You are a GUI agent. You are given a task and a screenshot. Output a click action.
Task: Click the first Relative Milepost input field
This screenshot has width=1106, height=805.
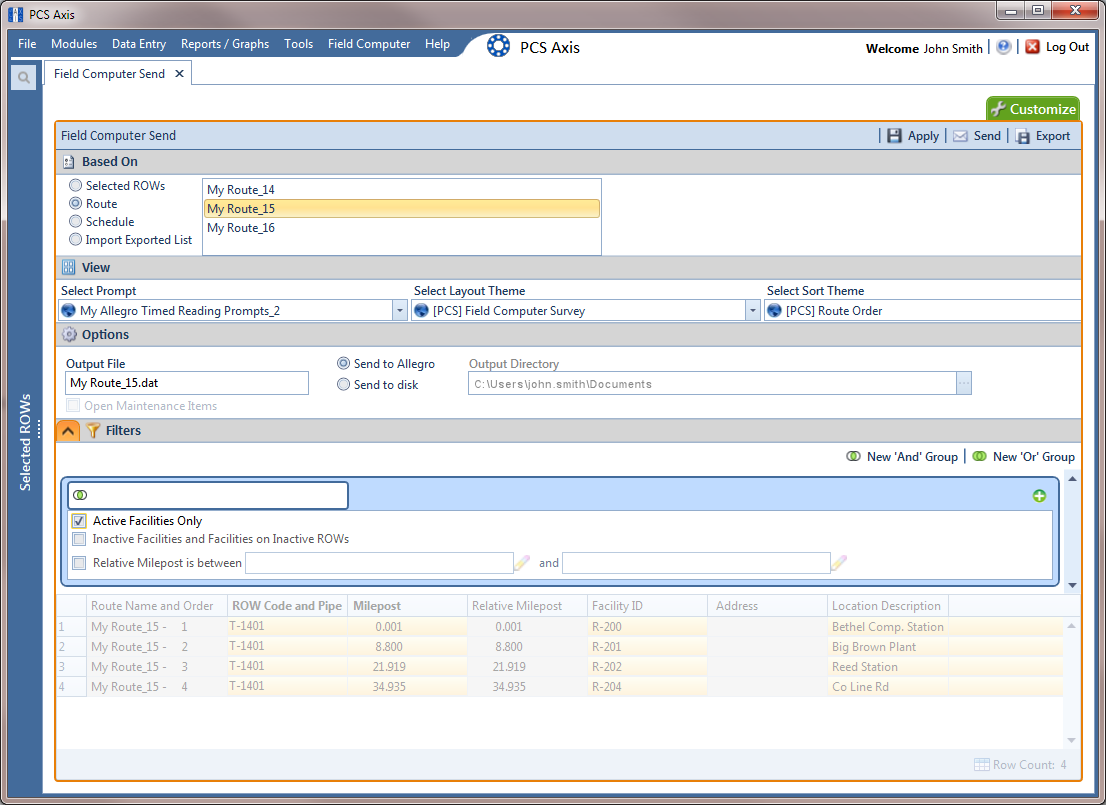pyautogui.click(x=379, y=563)
